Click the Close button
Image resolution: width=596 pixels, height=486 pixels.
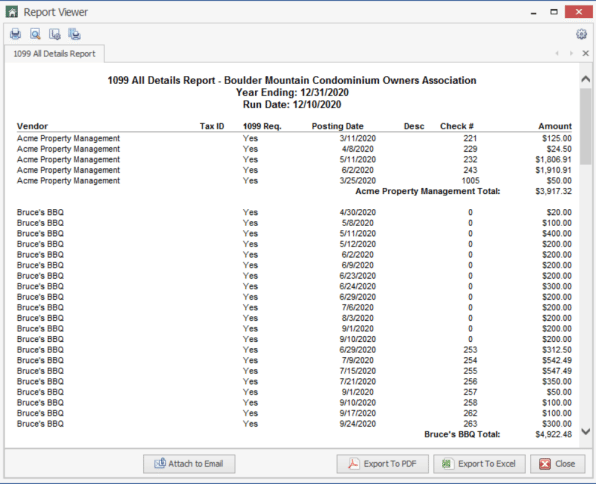(x=558, y=464)
